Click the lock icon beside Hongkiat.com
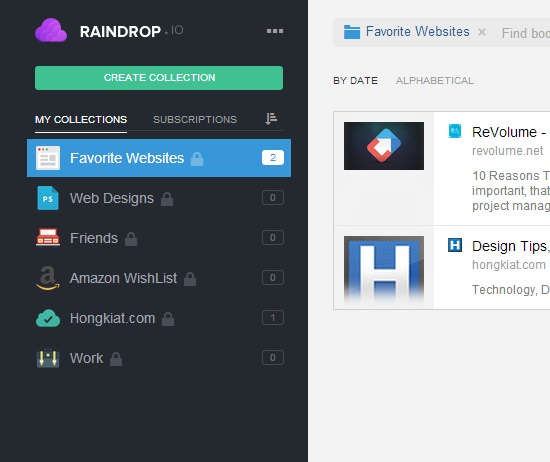The width and height of the screenshot is (550, 462). point(168,319)
